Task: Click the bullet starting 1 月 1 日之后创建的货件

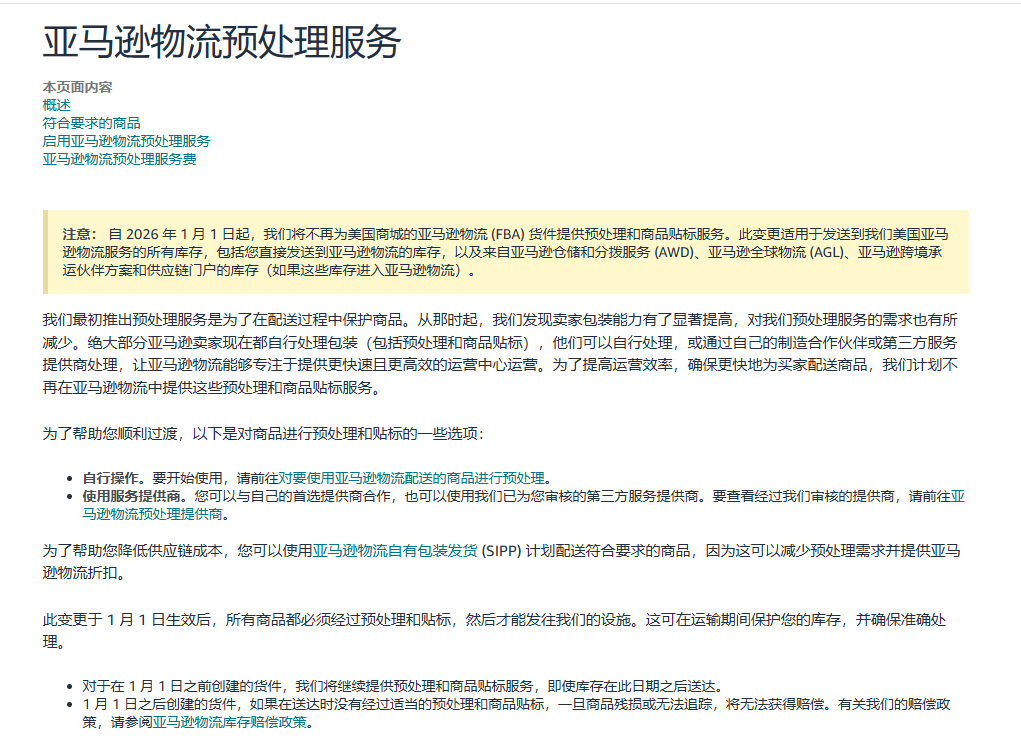Action: click(500, 704)
